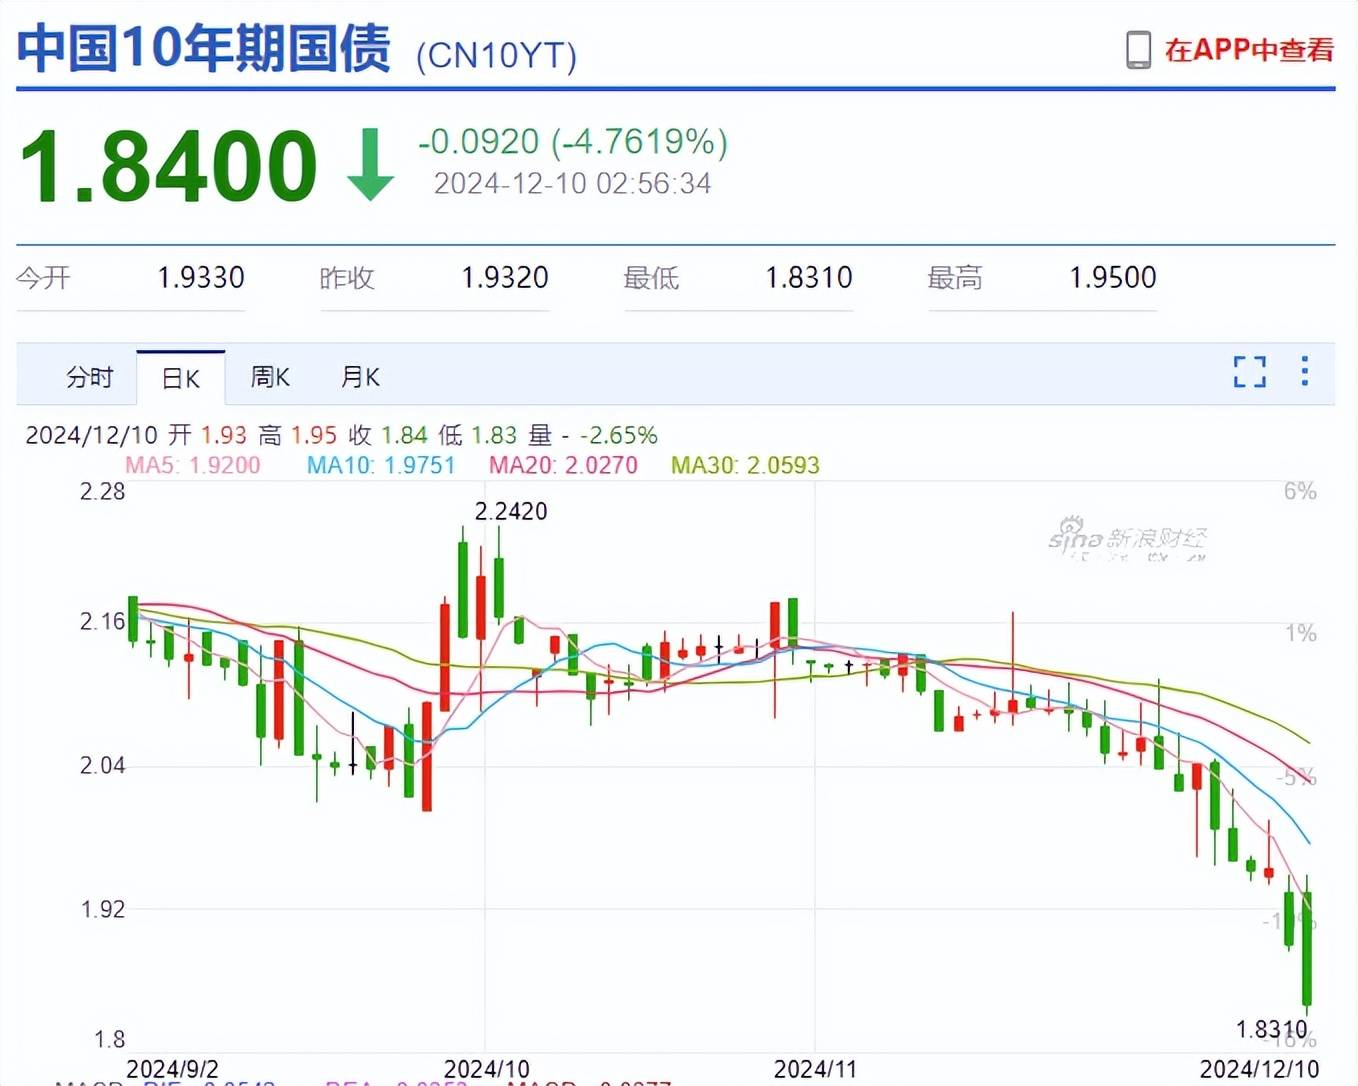1358x1086 pixels.
Task: Switch to the 周K chart tab
Action: [x=270, y=377]
